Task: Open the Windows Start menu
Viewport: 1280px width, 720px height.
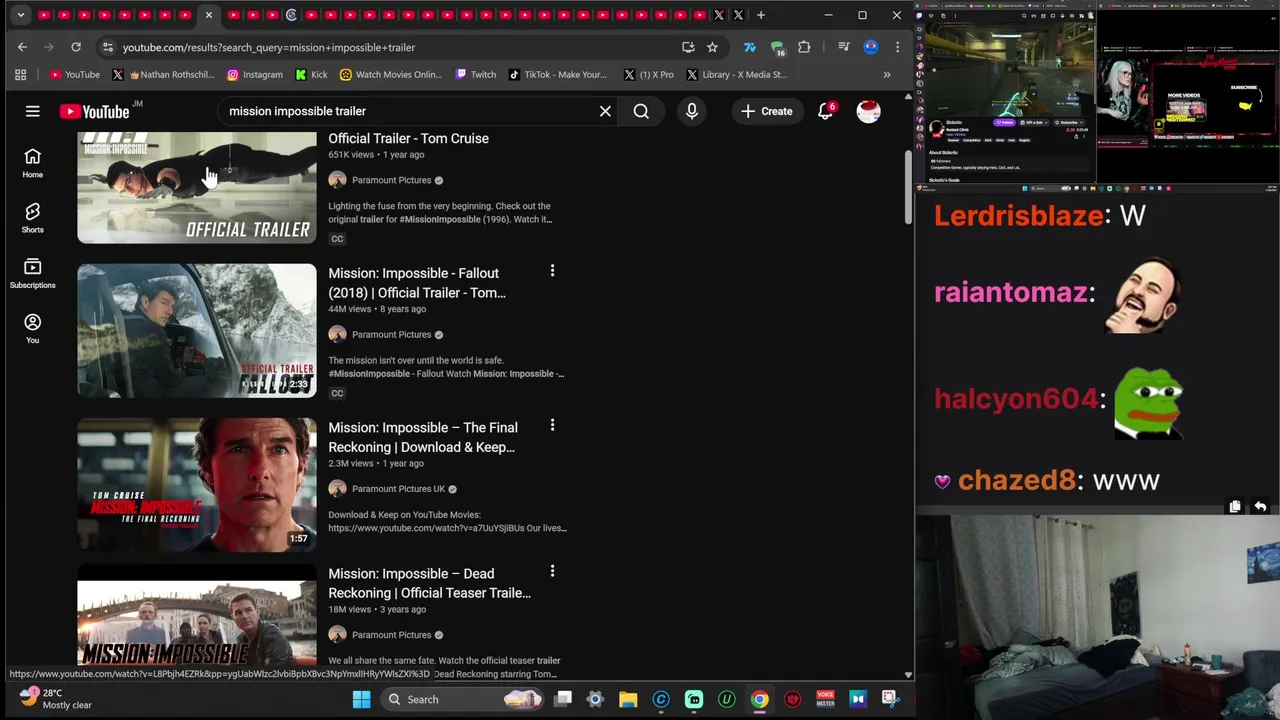Action: click(362, 699)
